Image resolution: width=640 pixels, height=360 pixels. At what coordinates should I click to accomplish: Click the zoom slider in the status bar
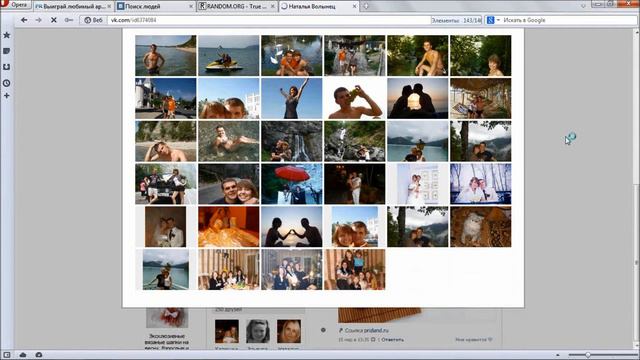(602, 355)
